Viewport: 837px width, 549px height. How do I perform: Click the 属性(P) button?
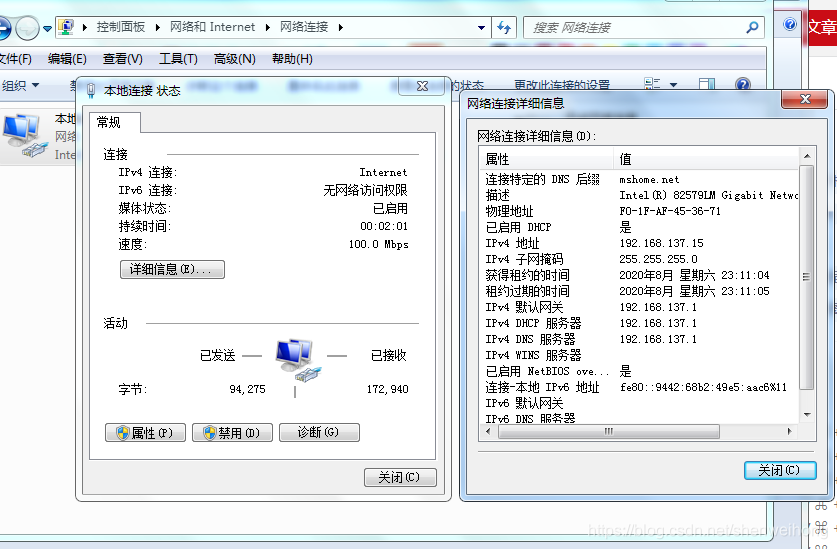coord(145,433)
